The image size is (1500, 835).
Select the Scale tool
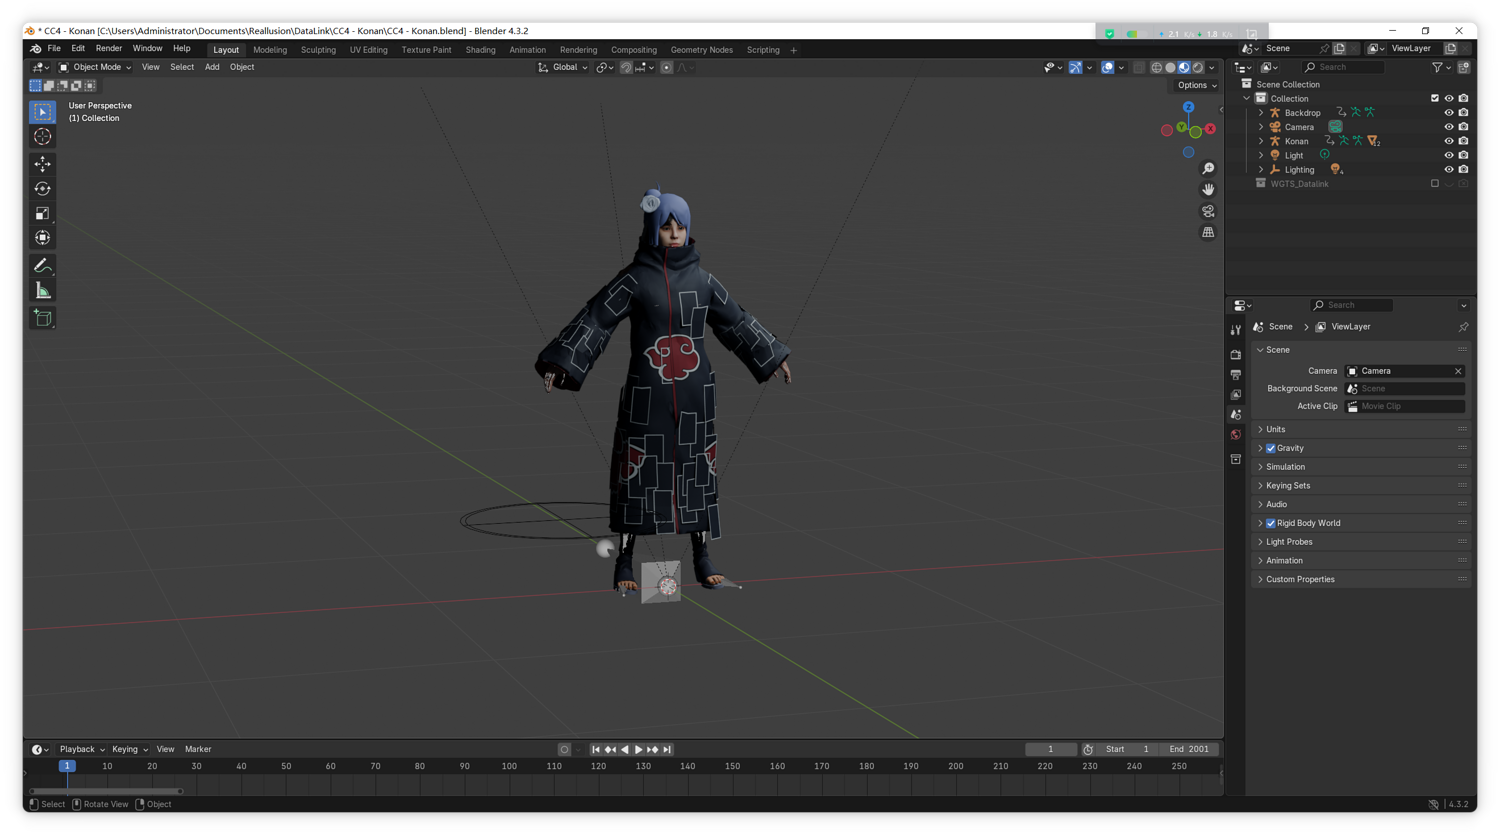[42, 213]
